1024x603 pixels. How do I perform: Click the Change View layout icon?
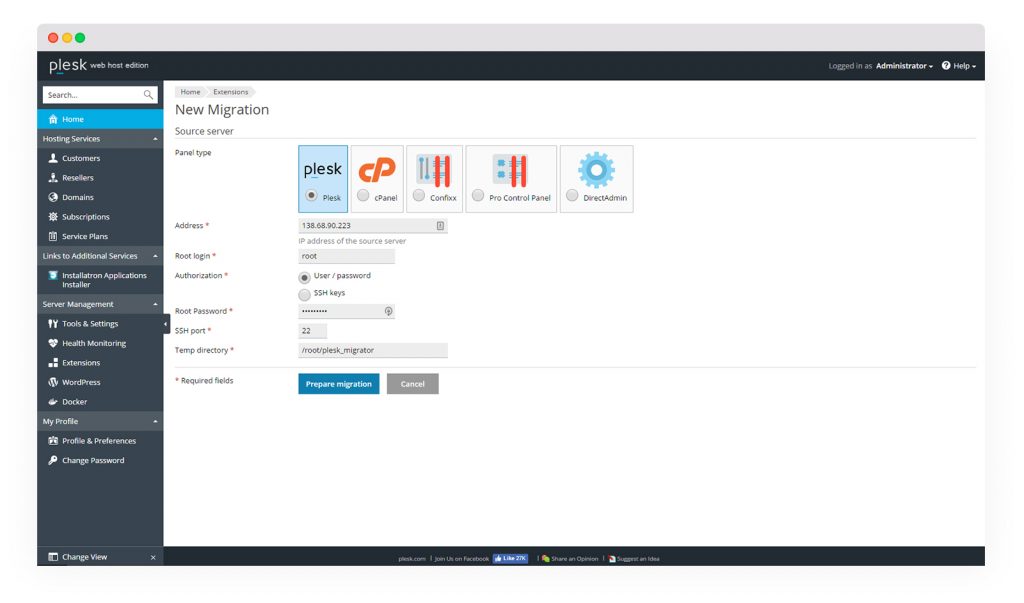tap(53, 557)
